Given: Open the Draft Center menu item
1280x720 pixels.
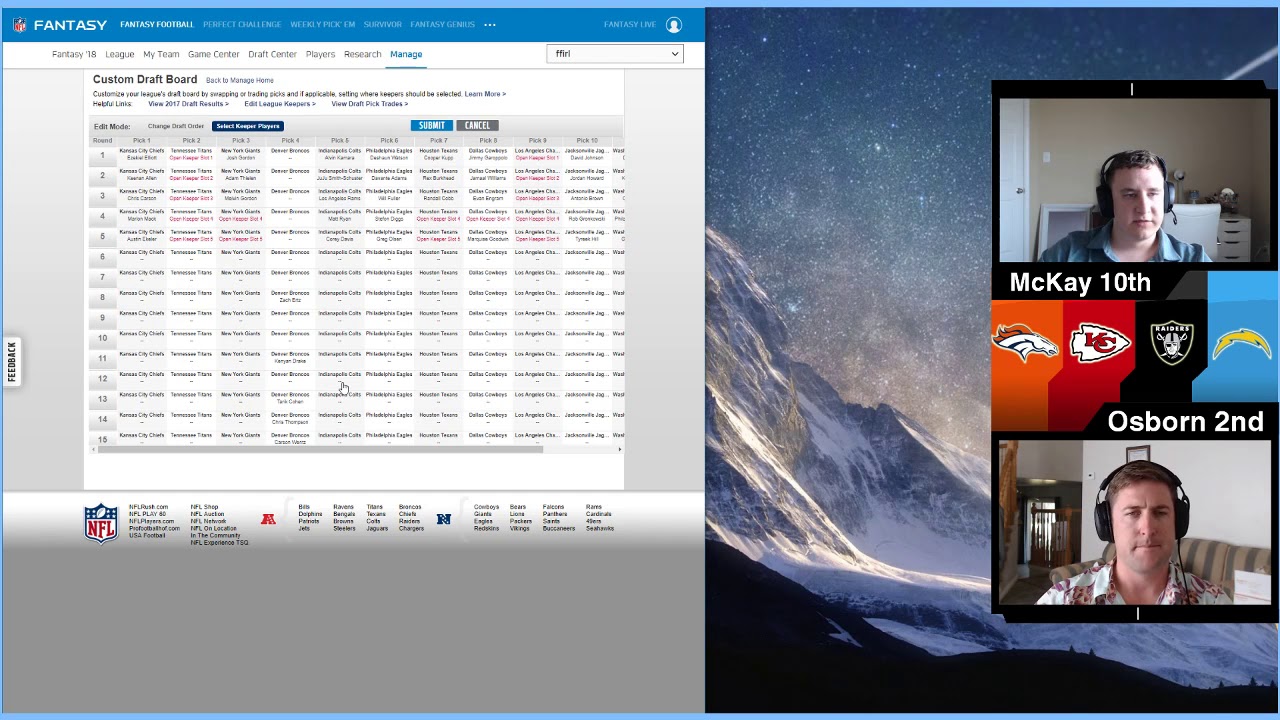Looking at the screenshot, I should pos(272,54).
